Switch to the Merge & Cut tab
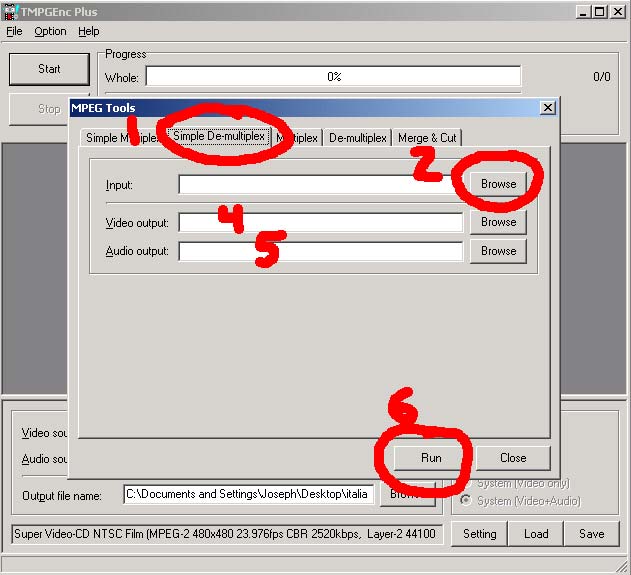631x575 pixels. (427, 138)
